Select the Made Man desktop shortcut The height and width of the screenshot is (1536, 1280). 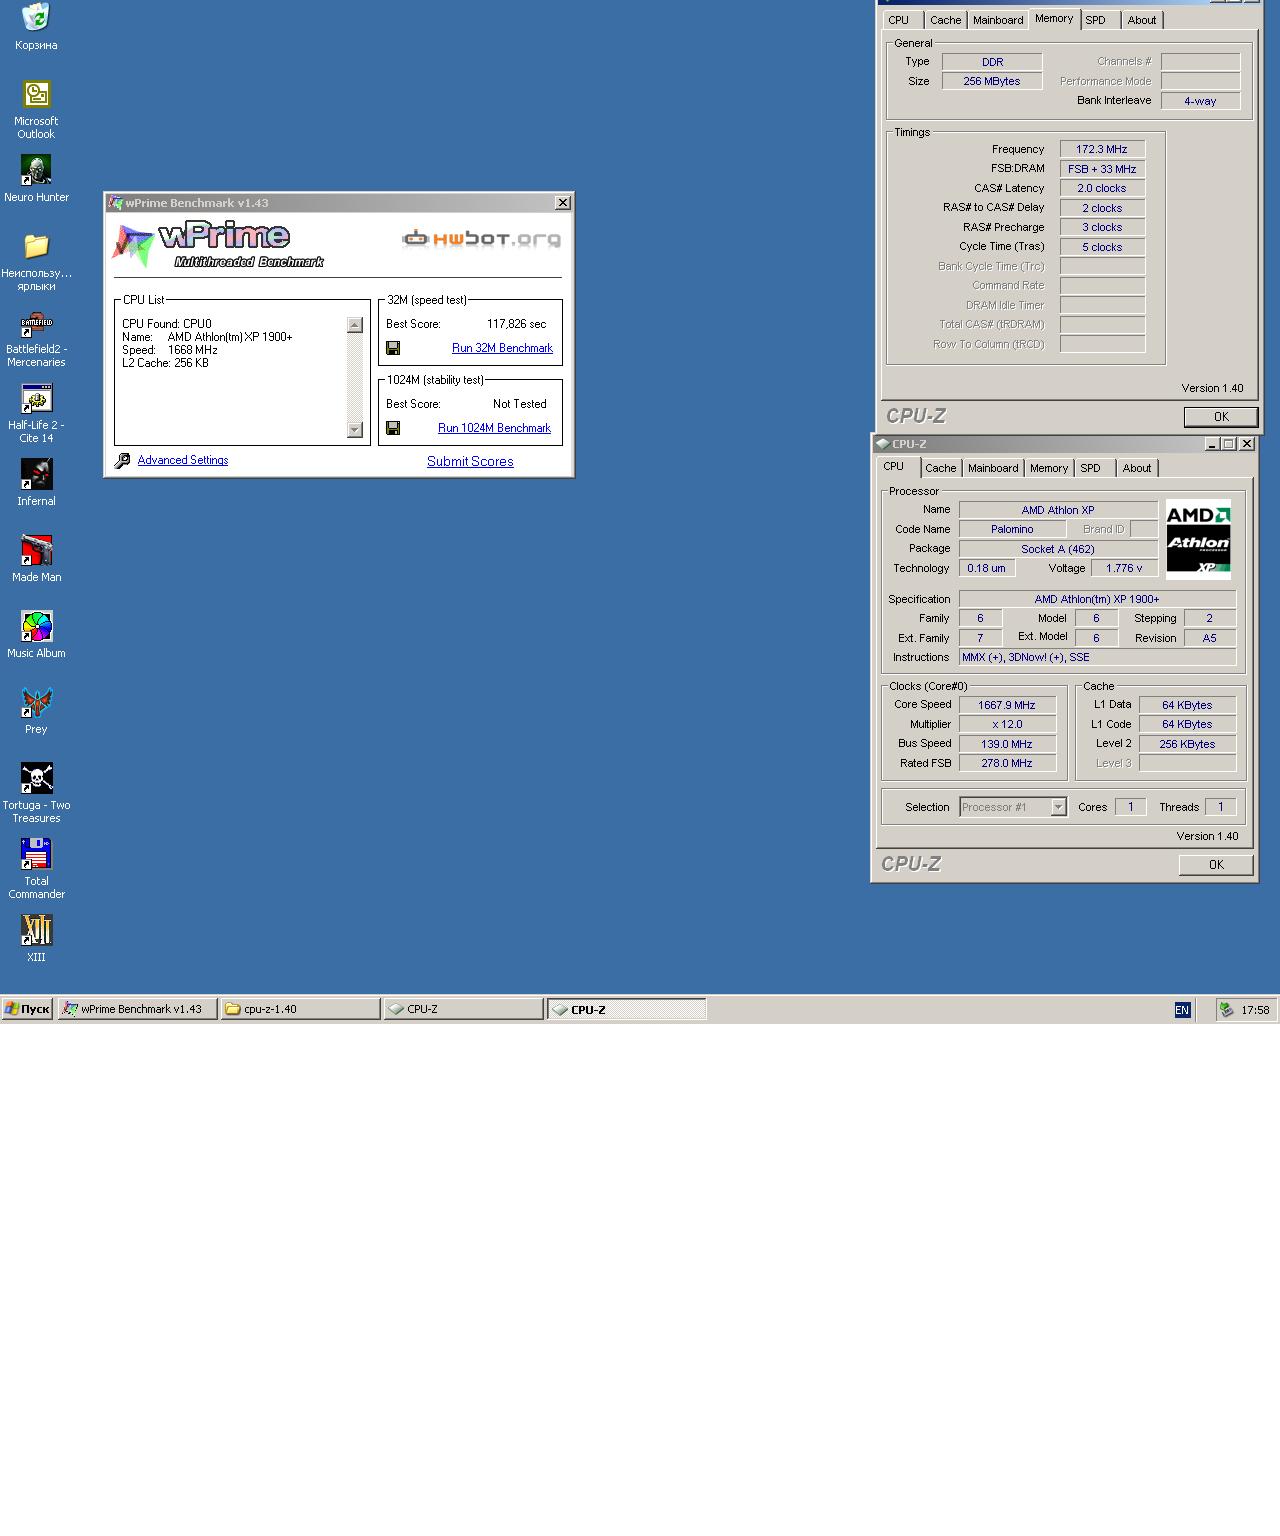[x=36, y=559]
